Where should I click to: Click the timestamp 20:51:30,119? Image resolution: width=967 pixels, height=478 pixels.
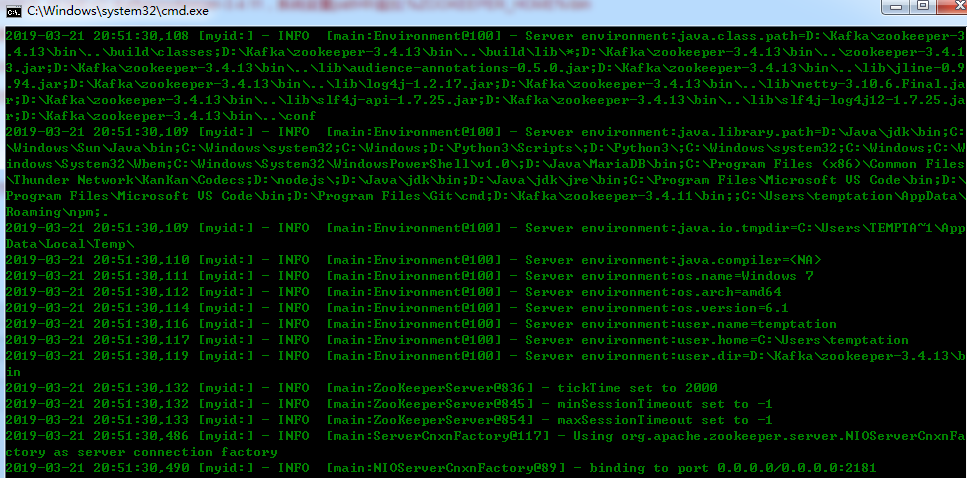click(x=141, y=356)
